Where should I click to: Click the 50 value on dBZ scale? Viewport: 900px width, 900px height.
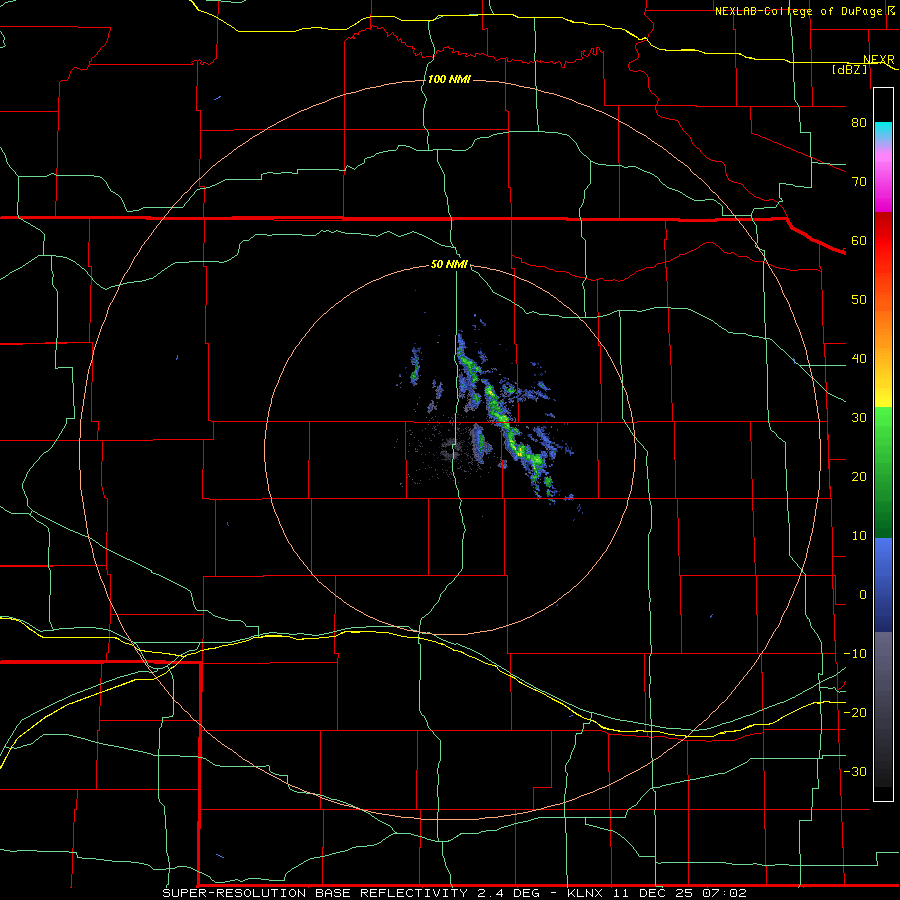859,300
